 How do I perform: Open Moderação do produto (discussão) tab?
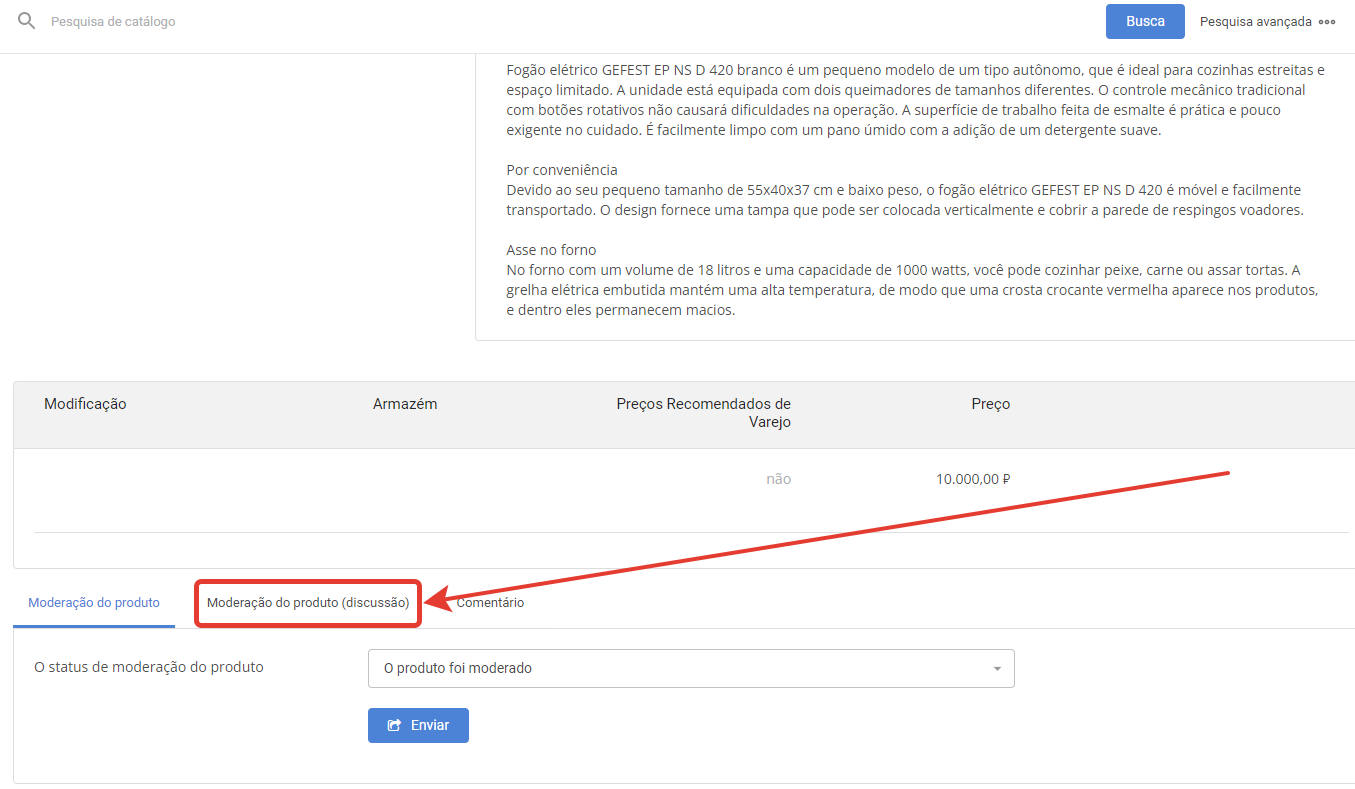pyautogui.click(x=308, y=603)
